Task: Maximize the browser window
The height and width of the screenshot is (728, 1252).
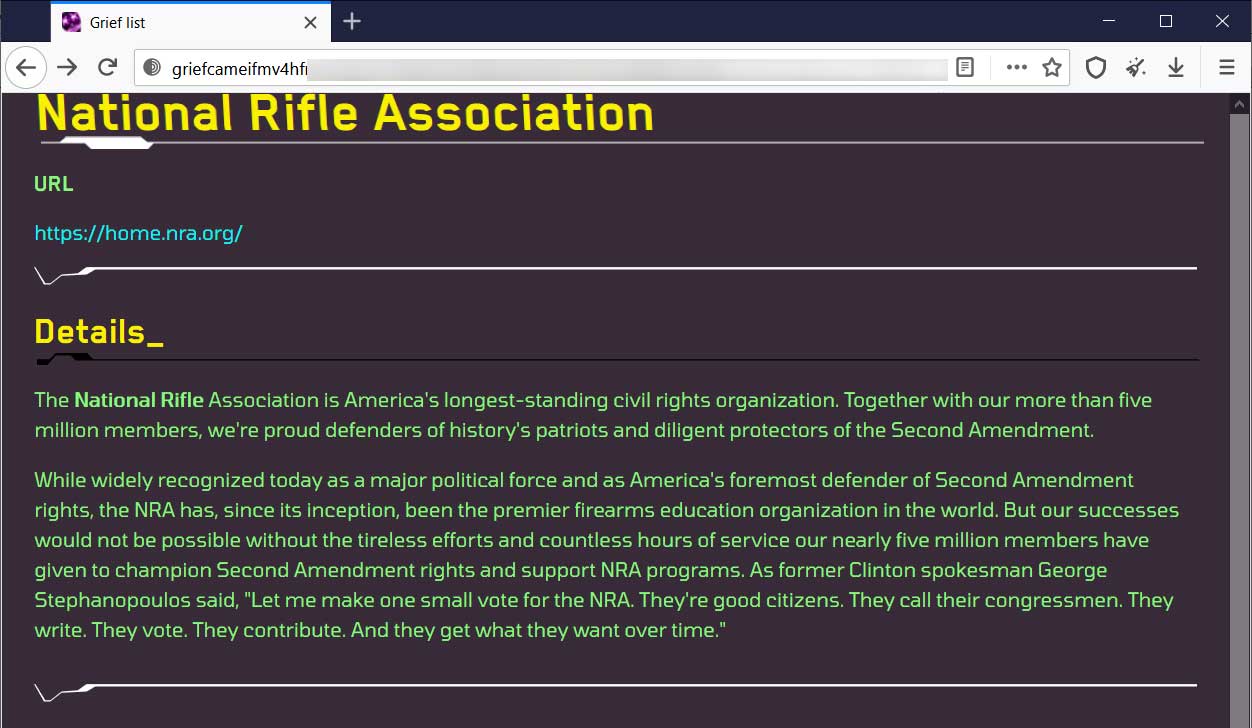Action: pos(1166,21)
